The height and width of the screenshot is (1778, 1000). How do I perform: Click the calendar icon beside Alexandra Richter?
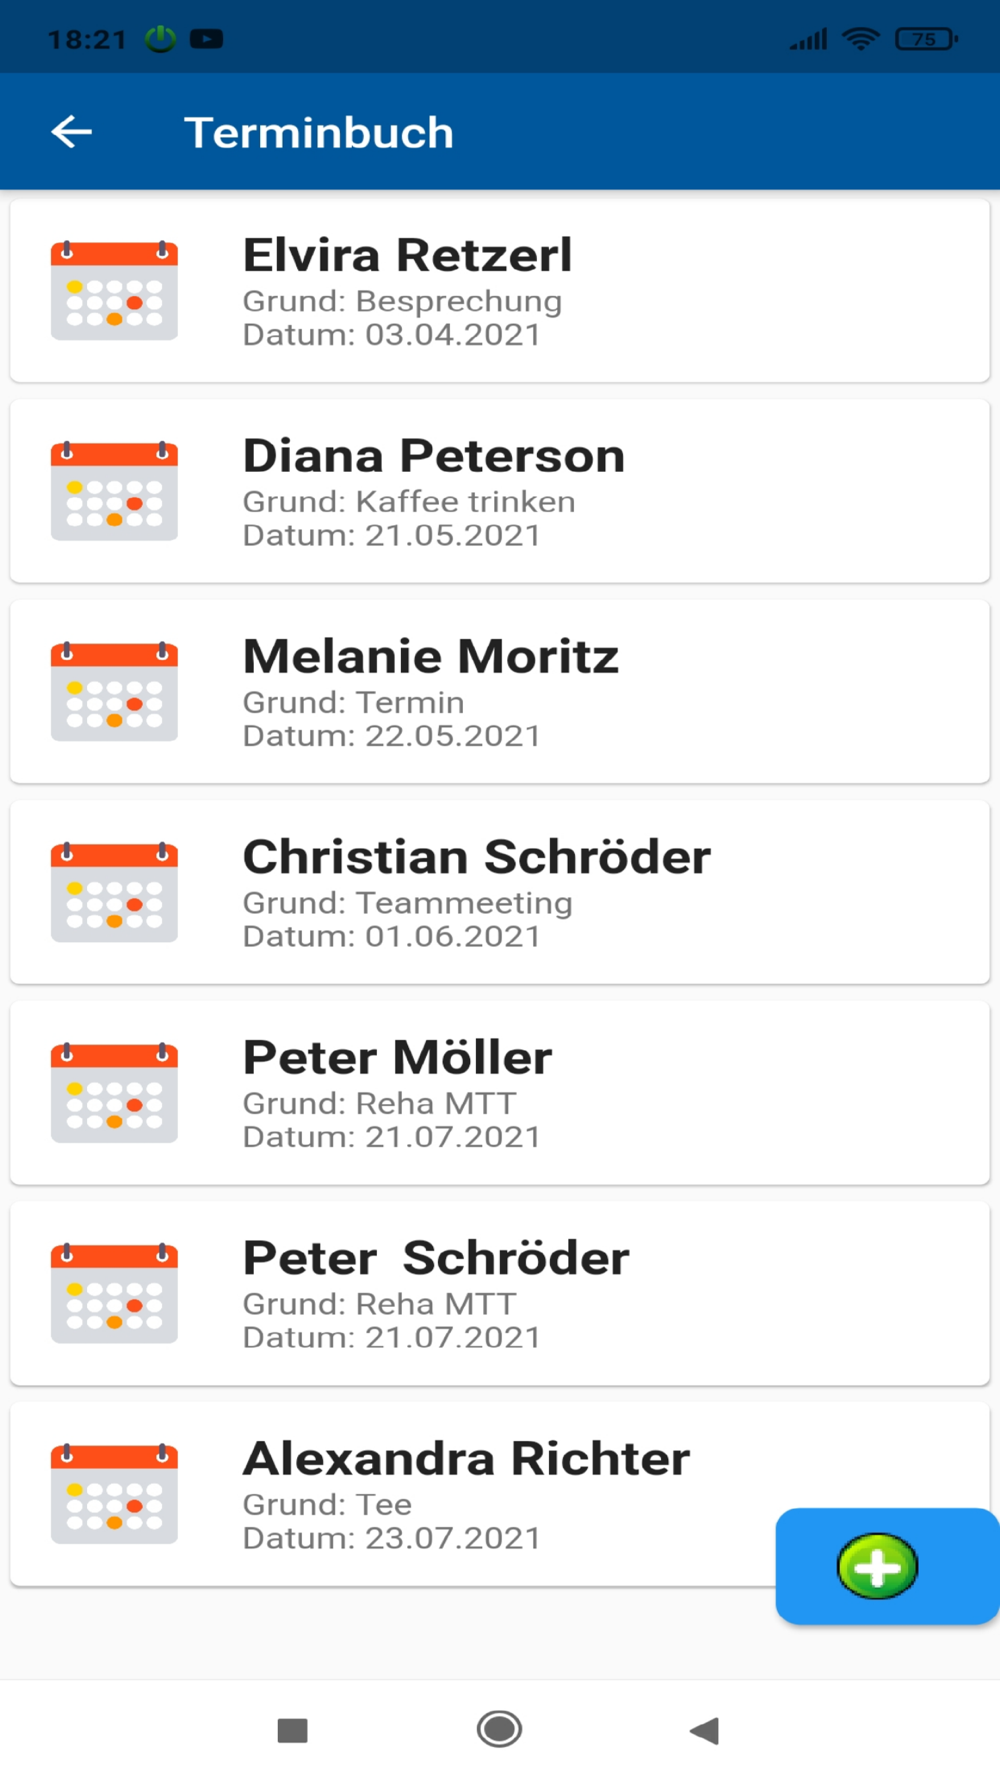114,1494
